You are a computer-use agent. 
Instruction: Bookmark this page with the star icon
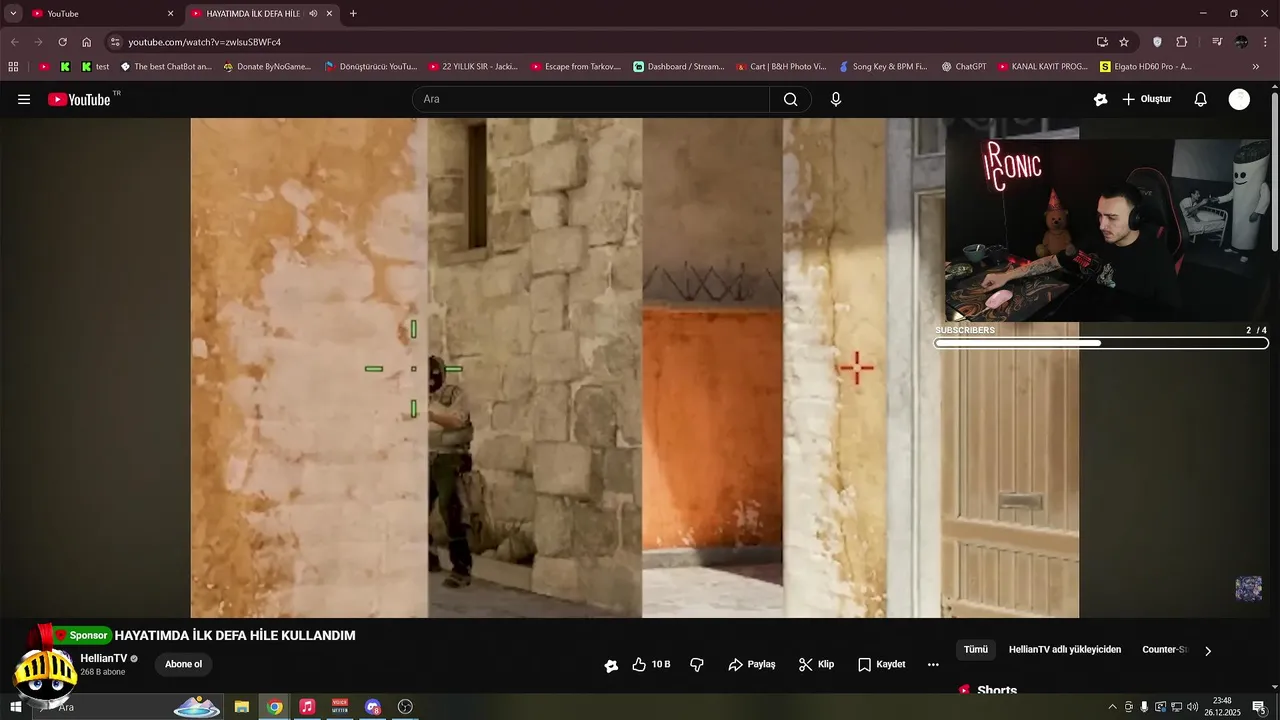[1124, 42]
